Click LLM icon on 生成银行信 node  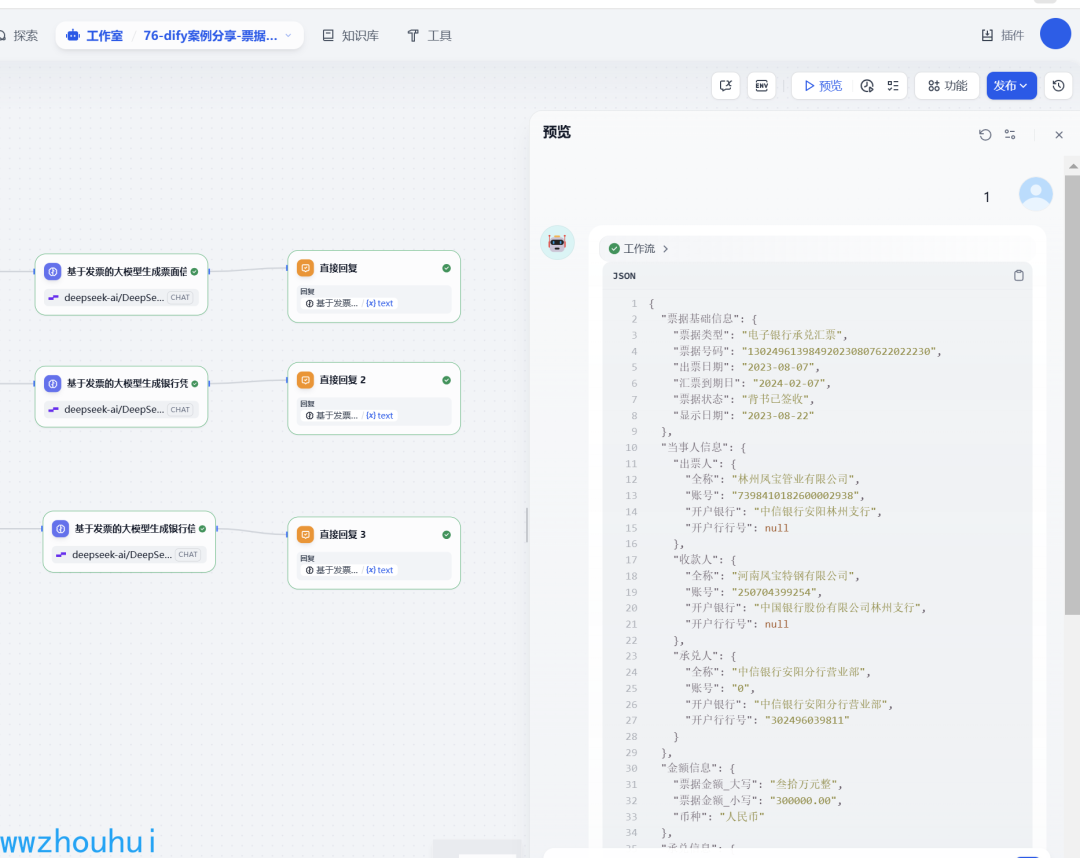click(x=61, y=529)
